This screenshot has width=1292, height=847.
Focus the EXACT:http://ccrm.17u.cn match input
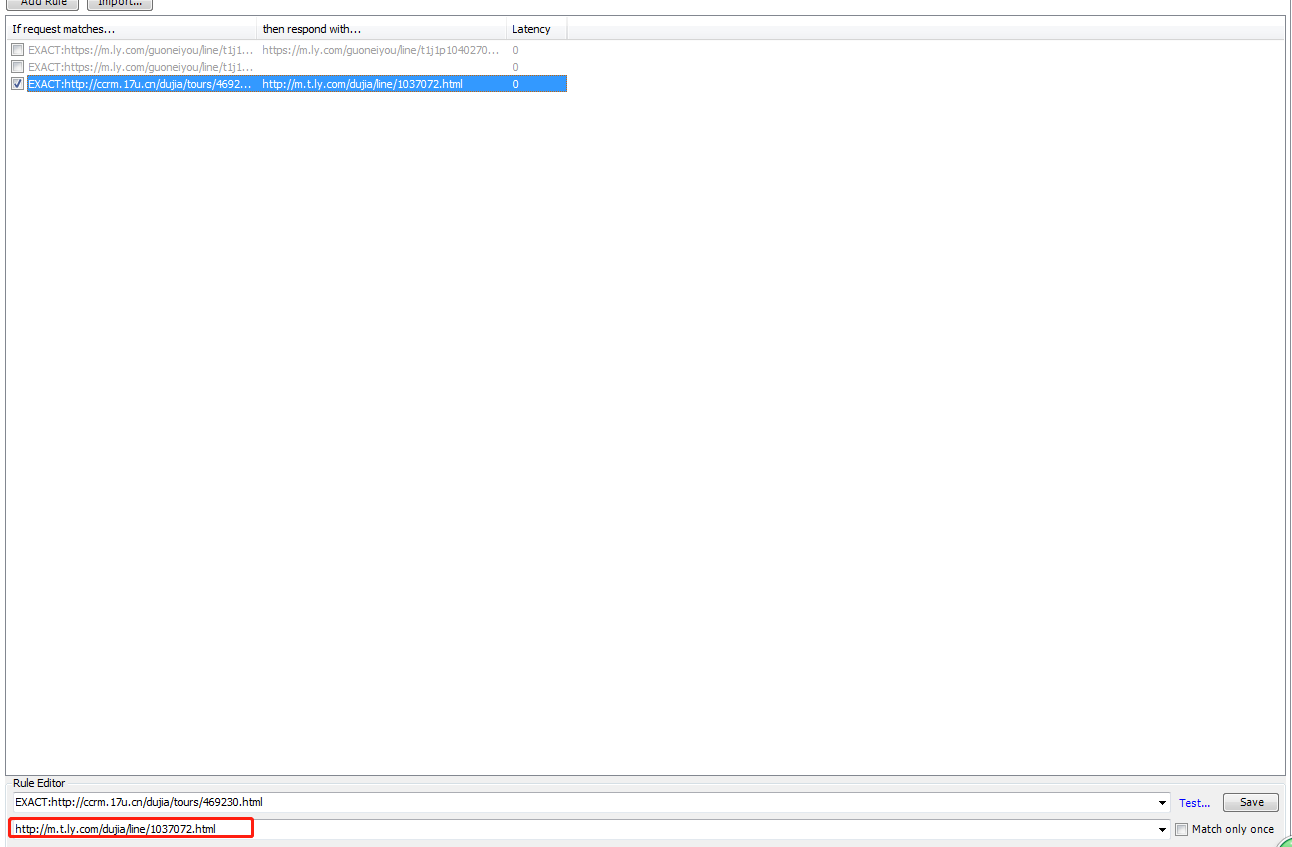coord(583,802)
